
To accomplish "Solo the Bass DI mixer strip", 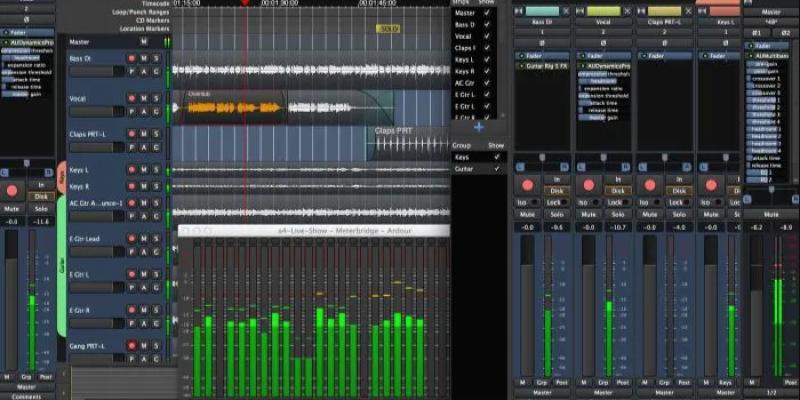I will 557,216.
